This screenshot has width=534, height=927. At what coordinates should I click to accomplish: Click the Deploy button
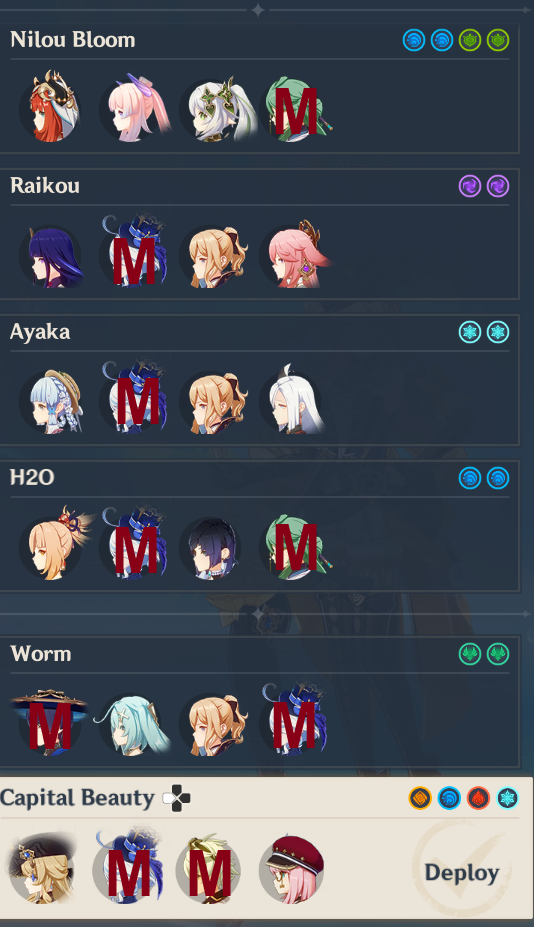pyautogui.click(x=462, y=873)
